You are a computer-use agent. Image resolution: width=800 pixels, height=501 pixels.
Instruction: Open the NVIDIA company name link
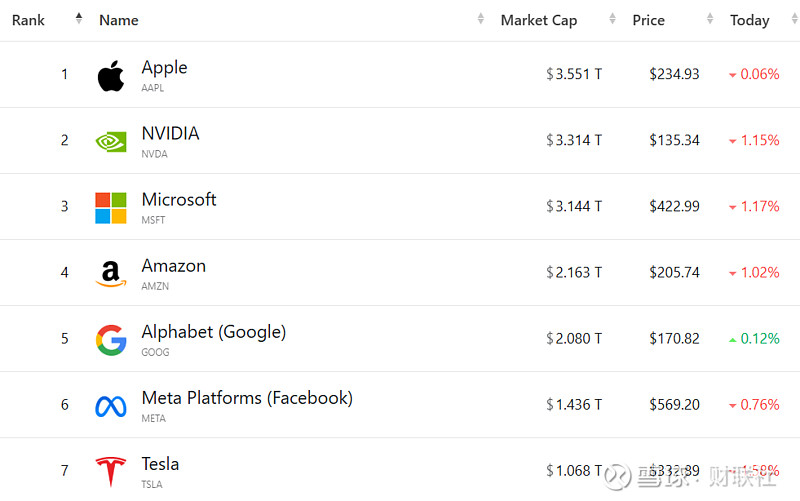tap(170, 133)
